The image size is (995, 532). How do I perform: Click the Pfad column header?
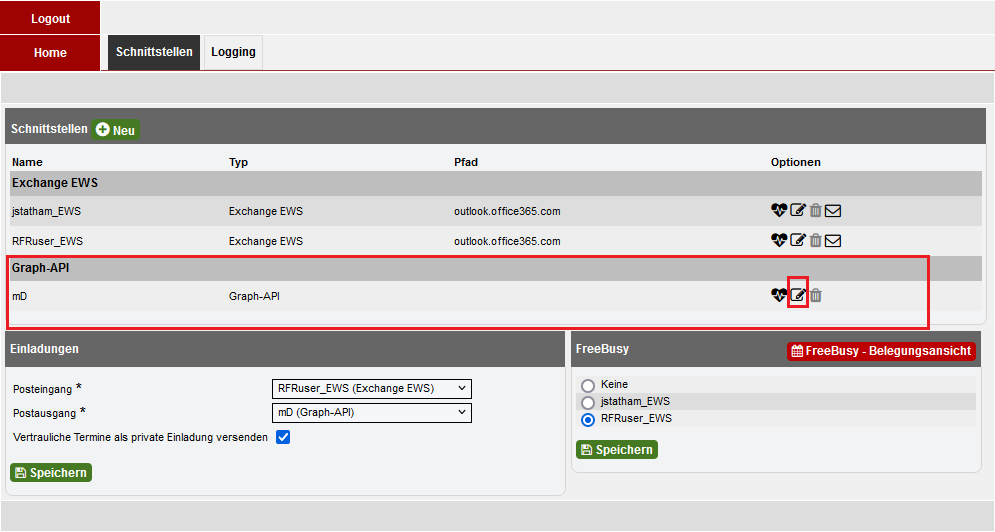pyautogui.click(x=466, y=162)
